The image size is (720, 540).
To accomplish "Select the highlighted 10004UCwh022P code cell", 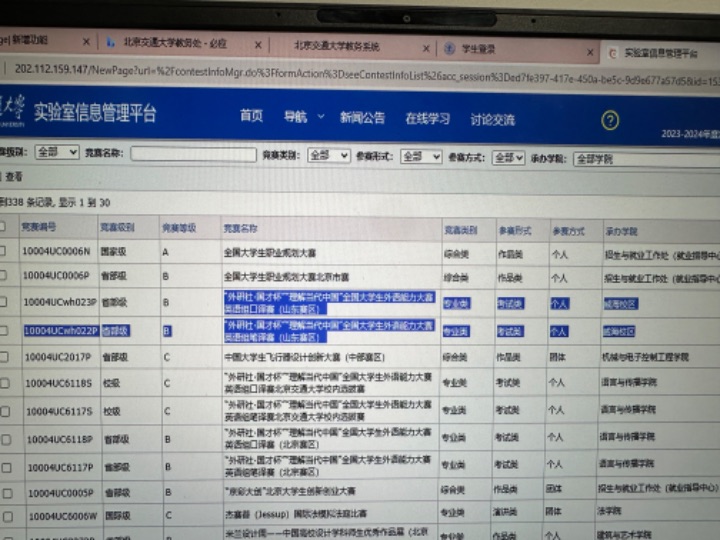I will click(x=61, y=331).
